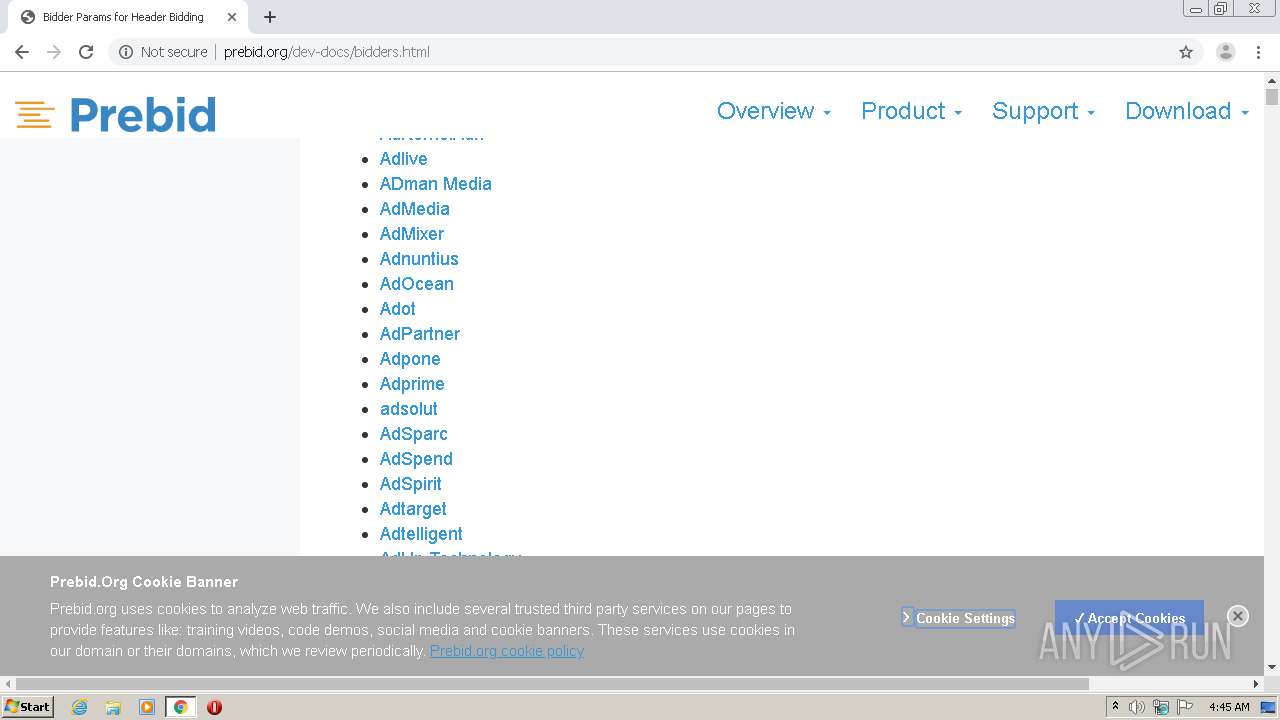The width and height of the screenshot is (1280, 720).
Task: Open the AdSpend bidder link
Action: (x=416, y=459)
